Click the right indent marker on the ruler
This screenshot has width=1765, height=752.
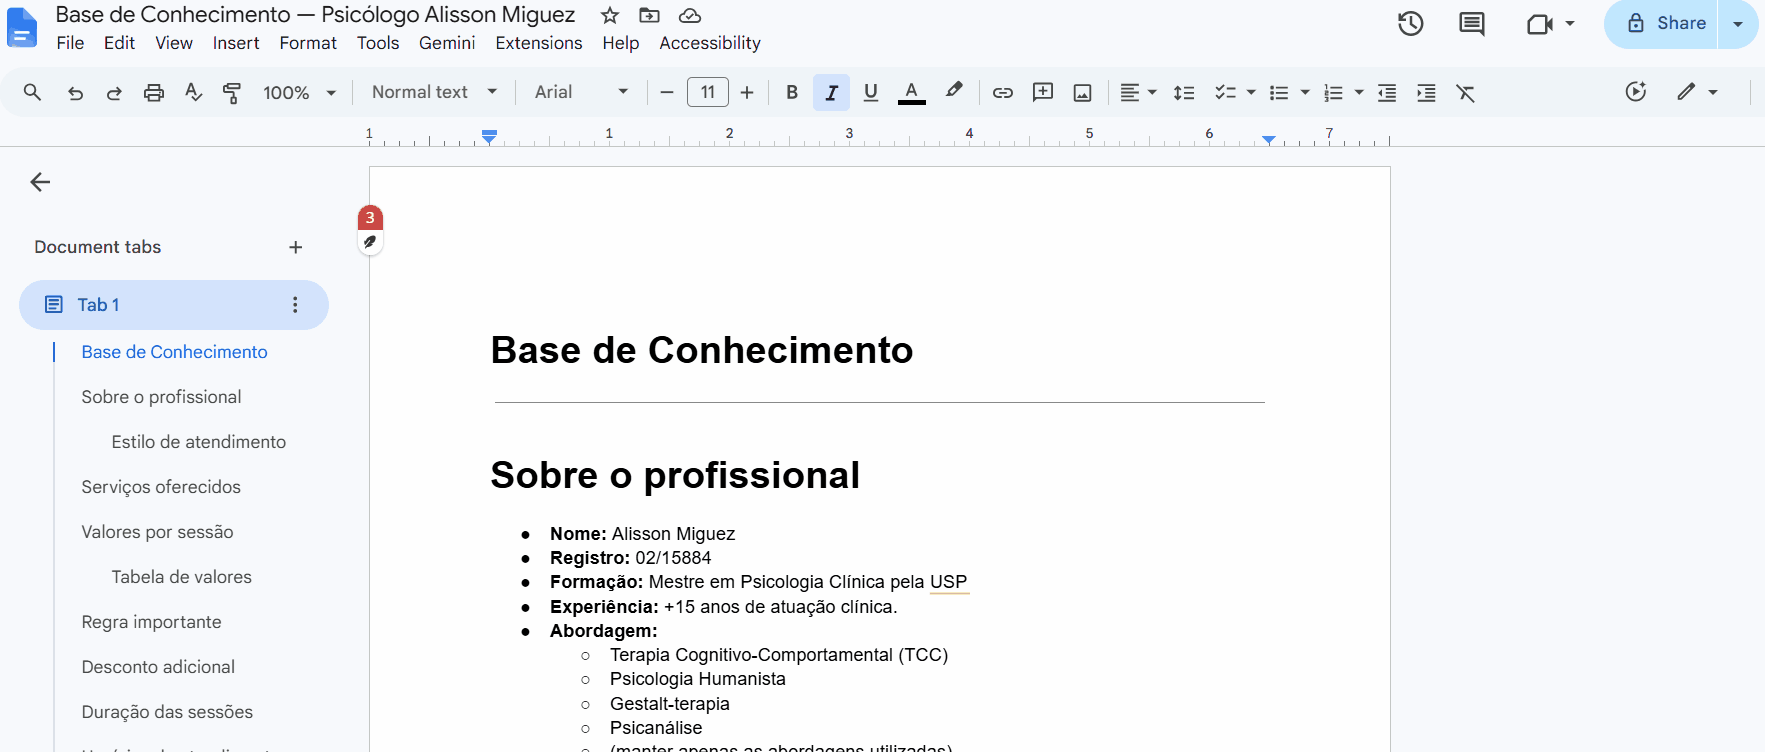point(1269,140)
